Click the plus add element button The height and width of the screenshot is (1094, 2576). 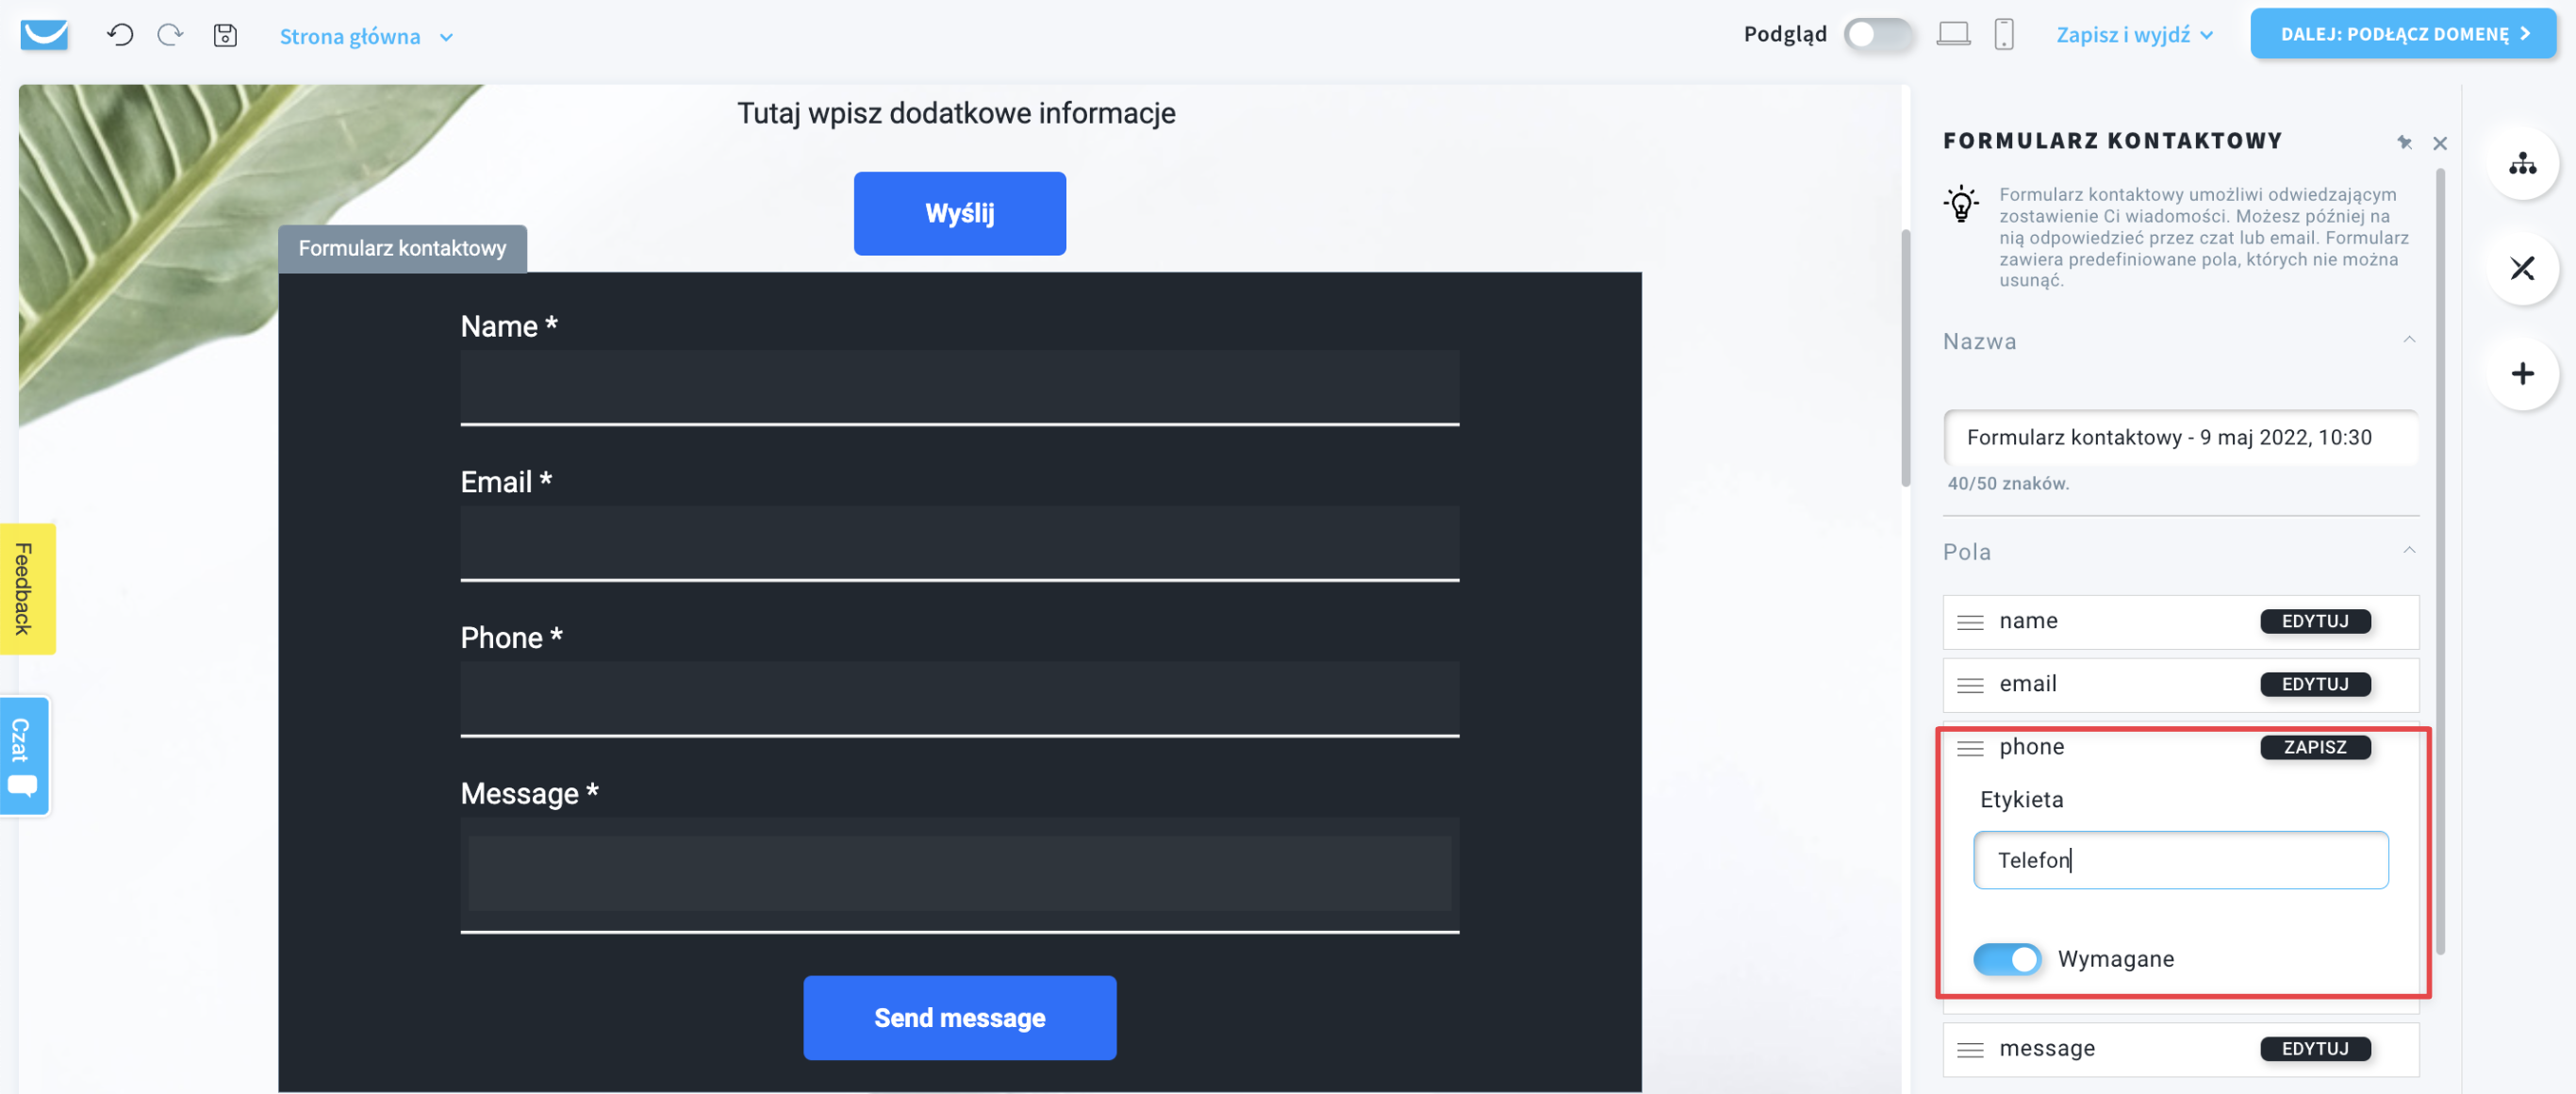pyautogui.click(x=2522, y=374)
